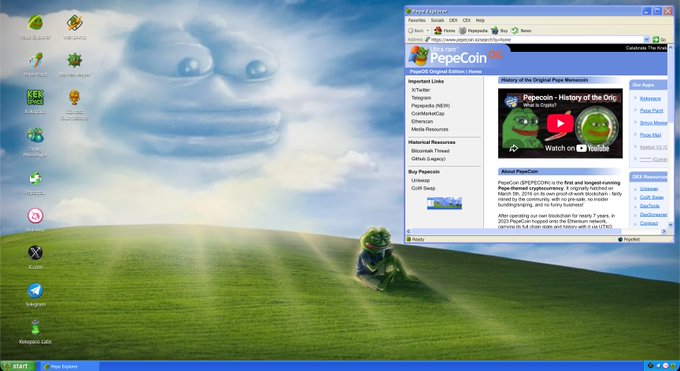Click the 'Watch on YouTube' label

tap(577, 148)
